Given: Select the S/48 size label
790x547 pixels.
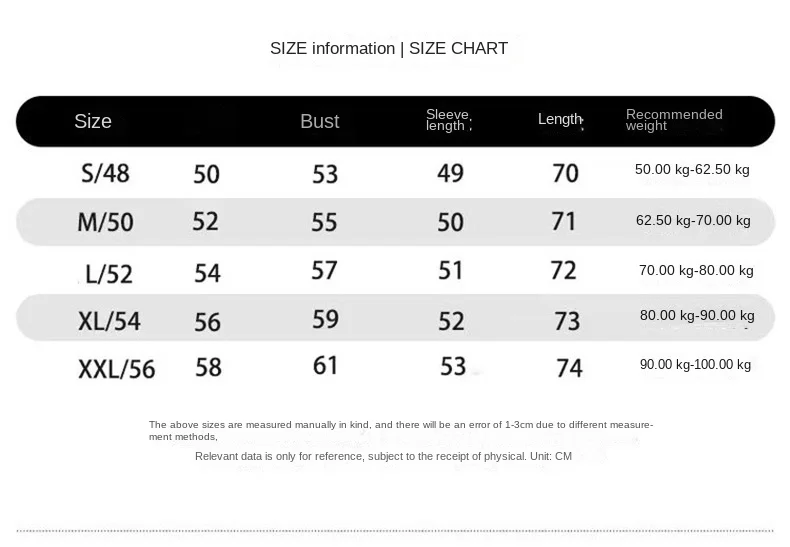Looking at the screenshot, I should click(x=105, y=173).
